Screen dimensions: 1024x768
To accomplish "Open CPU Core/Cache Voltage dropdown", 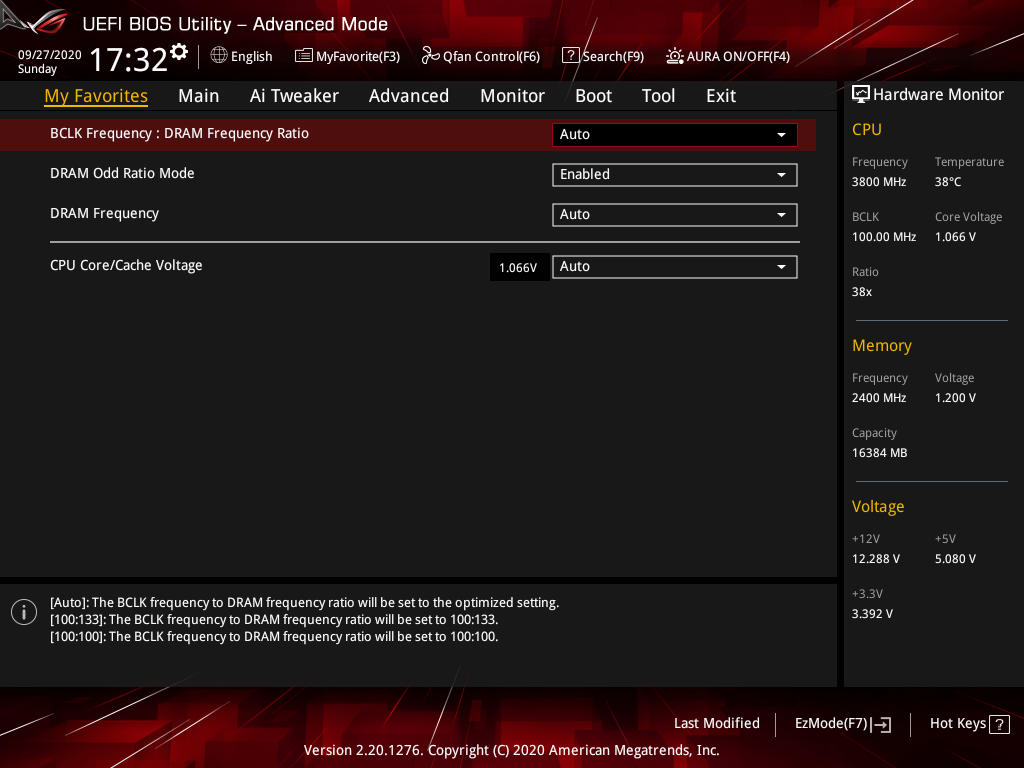I will tap(675, 266).
